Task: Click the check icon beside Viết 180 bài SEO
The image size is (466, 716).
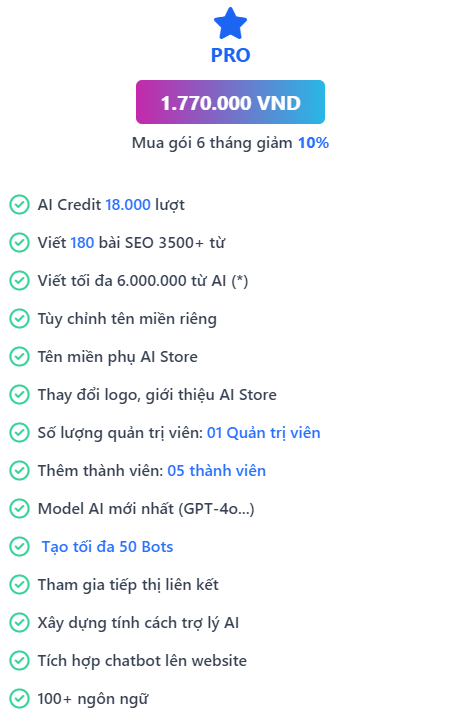Action: 19,242
